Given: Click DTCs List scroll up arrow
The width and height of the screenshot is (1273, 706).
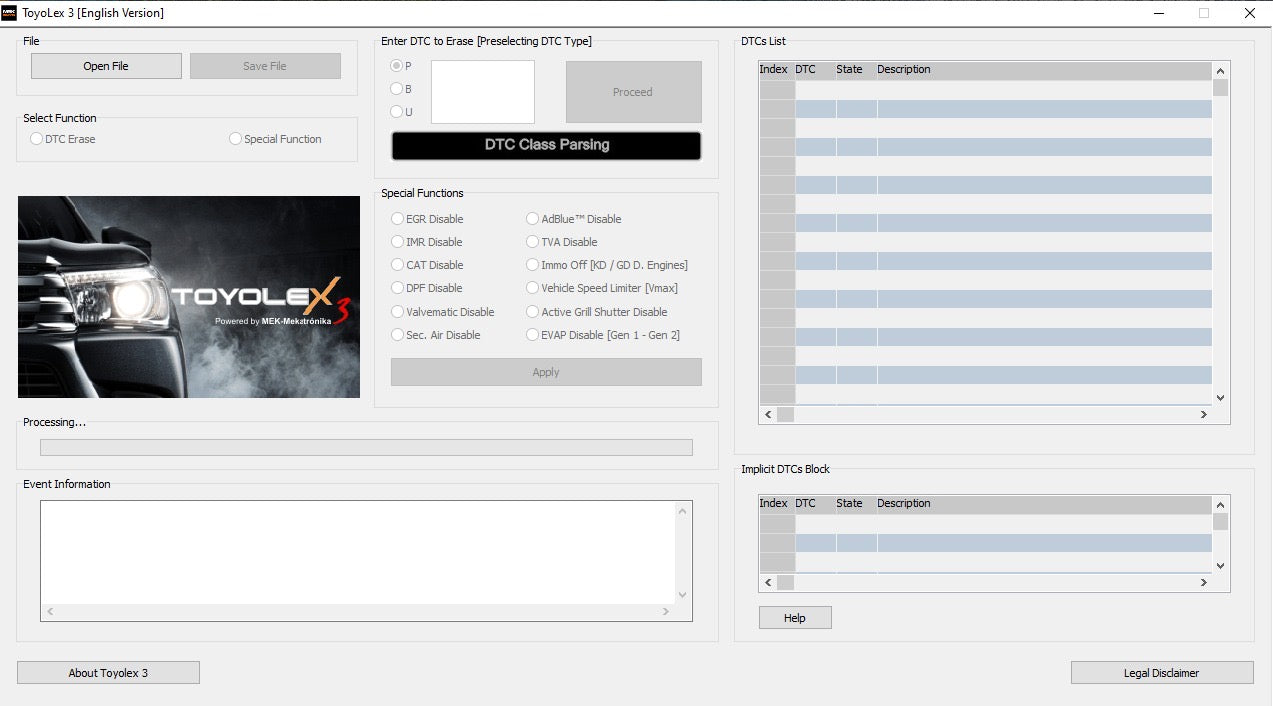Looking at the screenshot, I should click(x=1220, y=71).
